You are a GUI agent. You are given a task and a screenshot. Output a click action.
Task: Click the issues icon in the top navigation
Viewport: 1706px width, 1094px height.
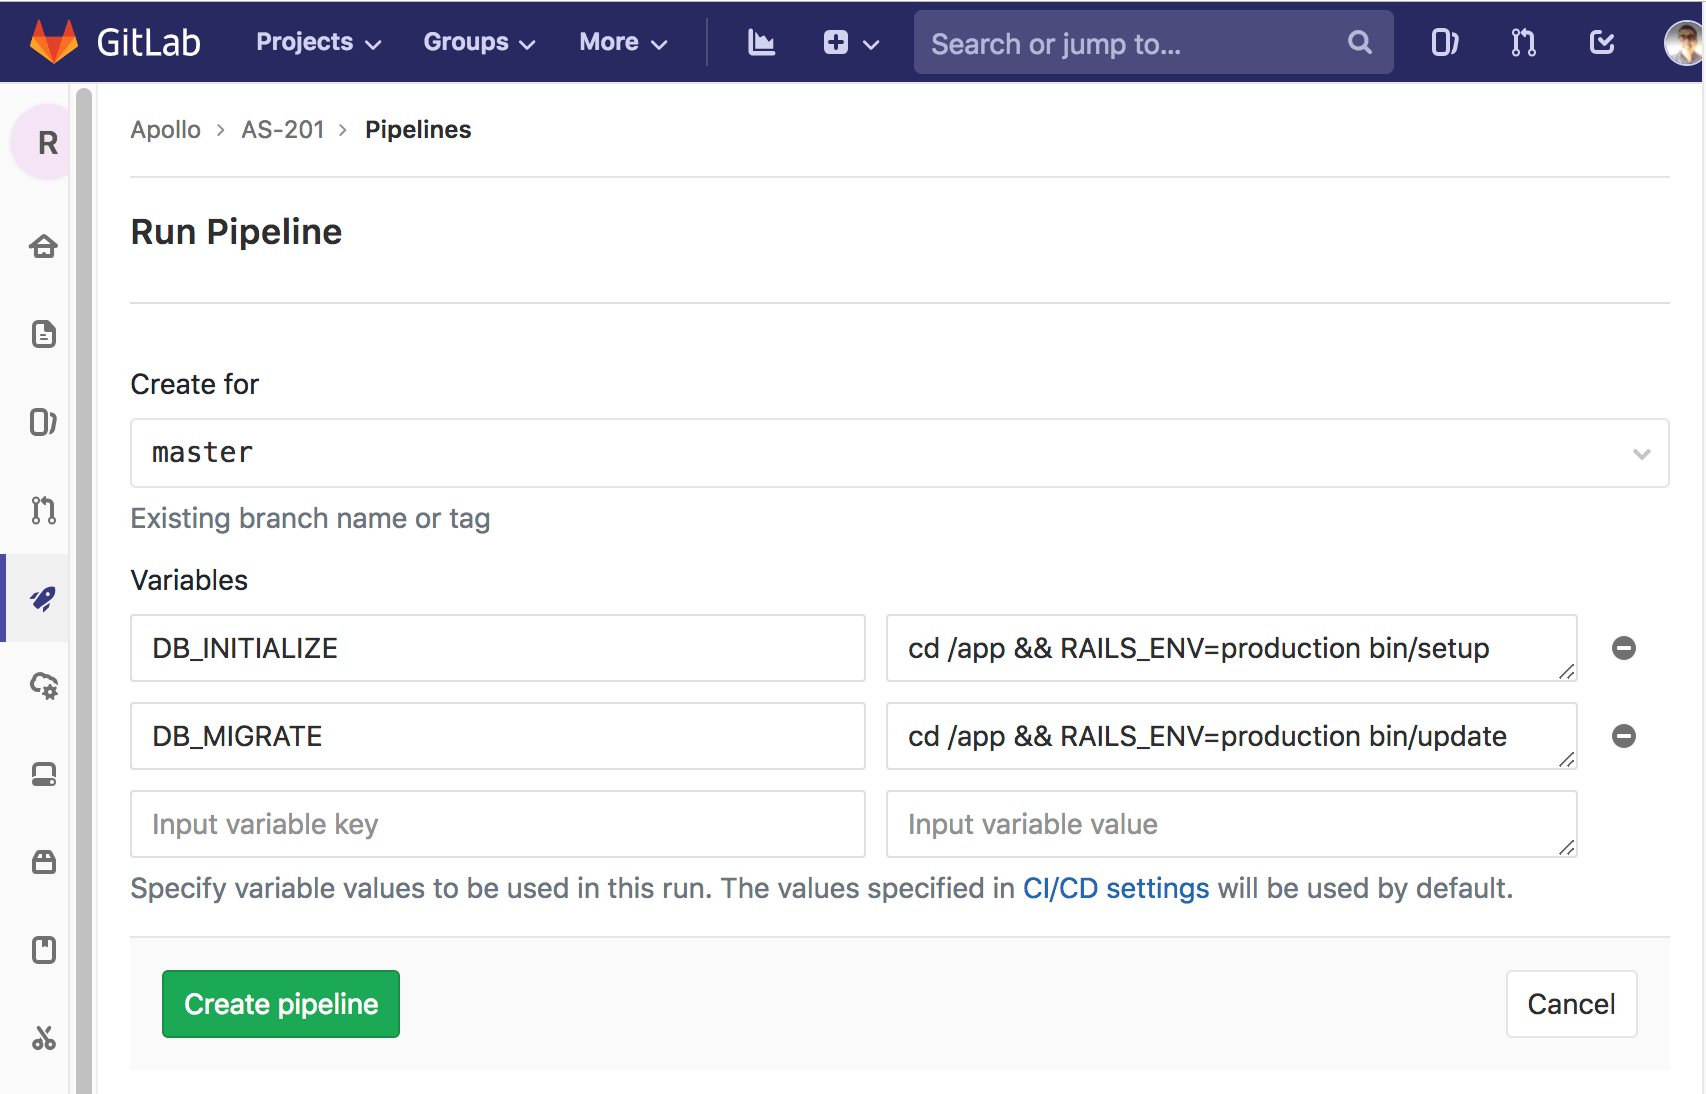pos(1444,42)
